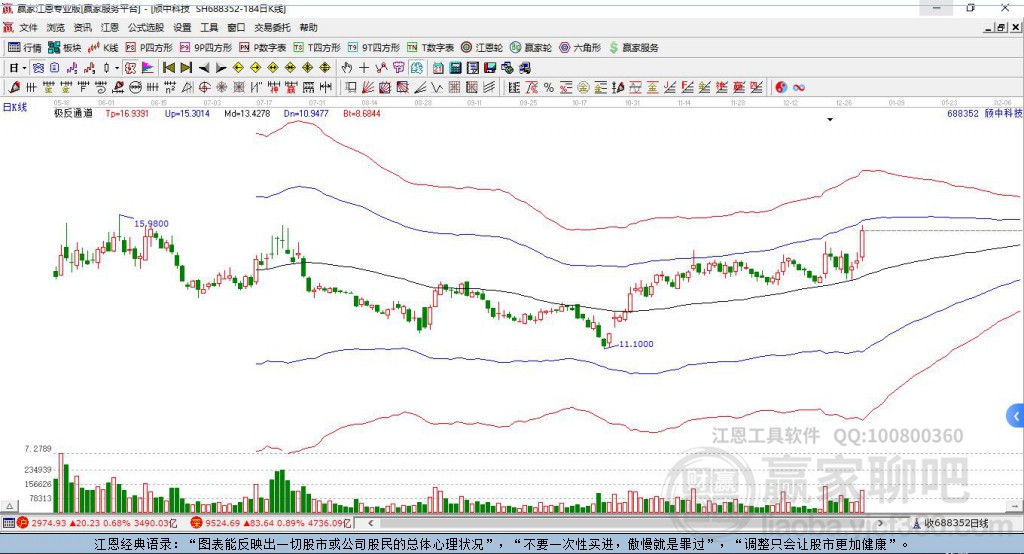1024x554 pixels.
Task: Open the 9P四方形 tool
Action: (206, 48)
